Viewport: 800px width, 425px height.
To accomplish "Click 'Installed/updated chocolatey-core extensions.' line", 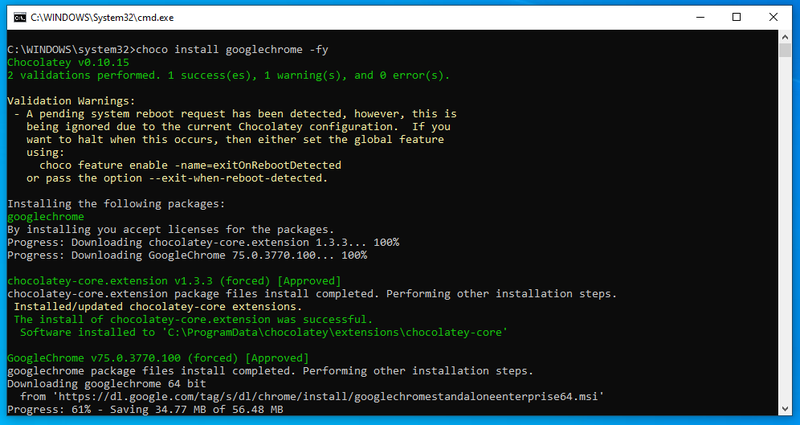I will 158,307.
